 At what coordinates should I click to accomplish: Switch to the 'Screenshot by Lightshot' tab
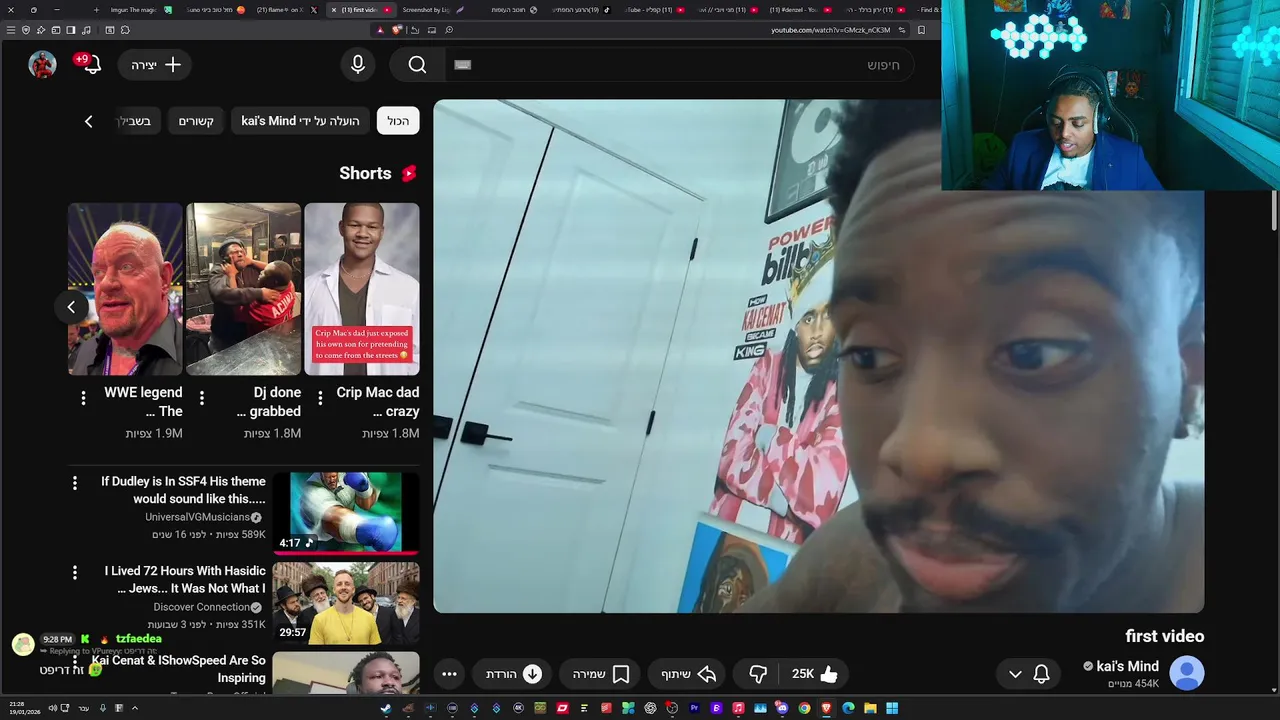[x=433, y=10]
